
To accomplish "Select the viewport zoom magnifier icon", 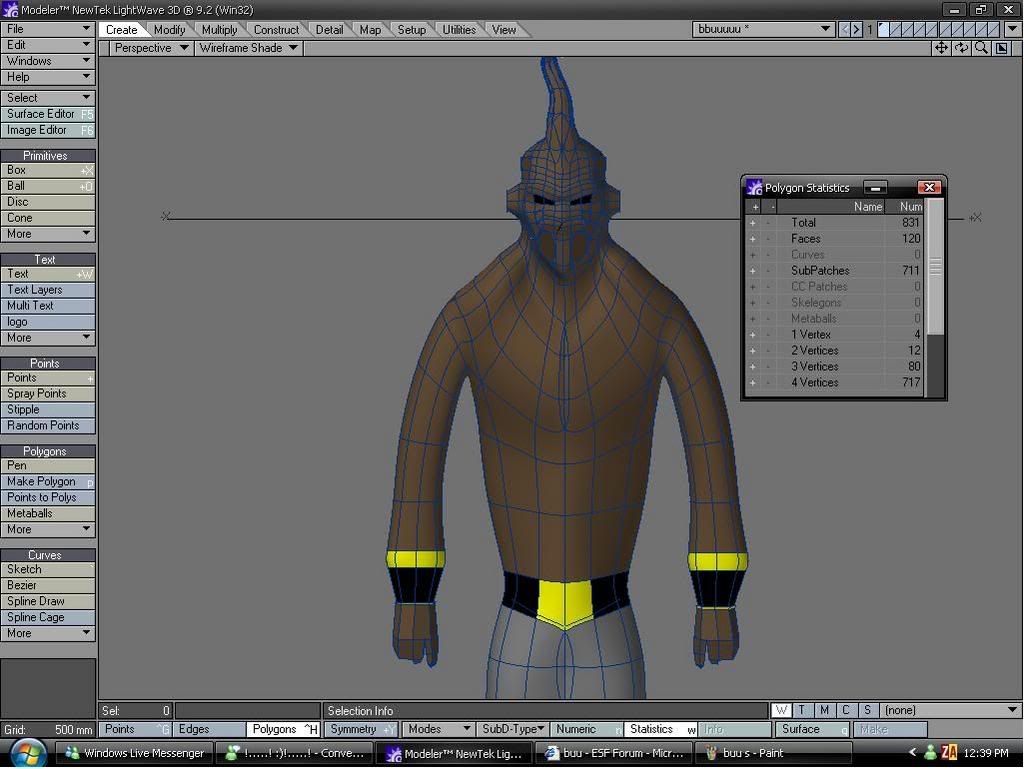I will [981, 48].
